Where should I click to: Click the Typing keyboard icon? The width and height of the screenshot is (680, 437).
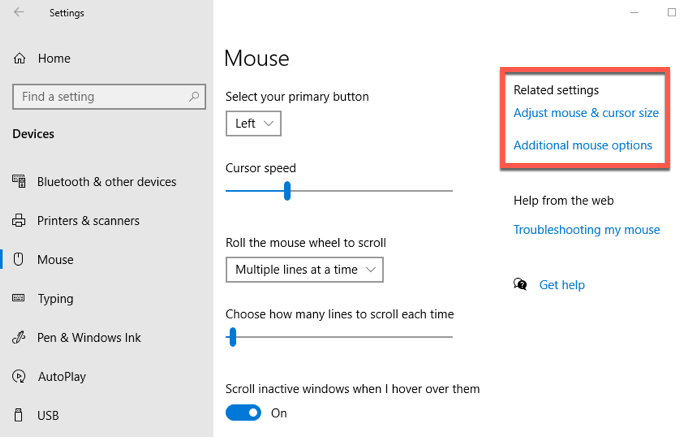tap(19, 299)
